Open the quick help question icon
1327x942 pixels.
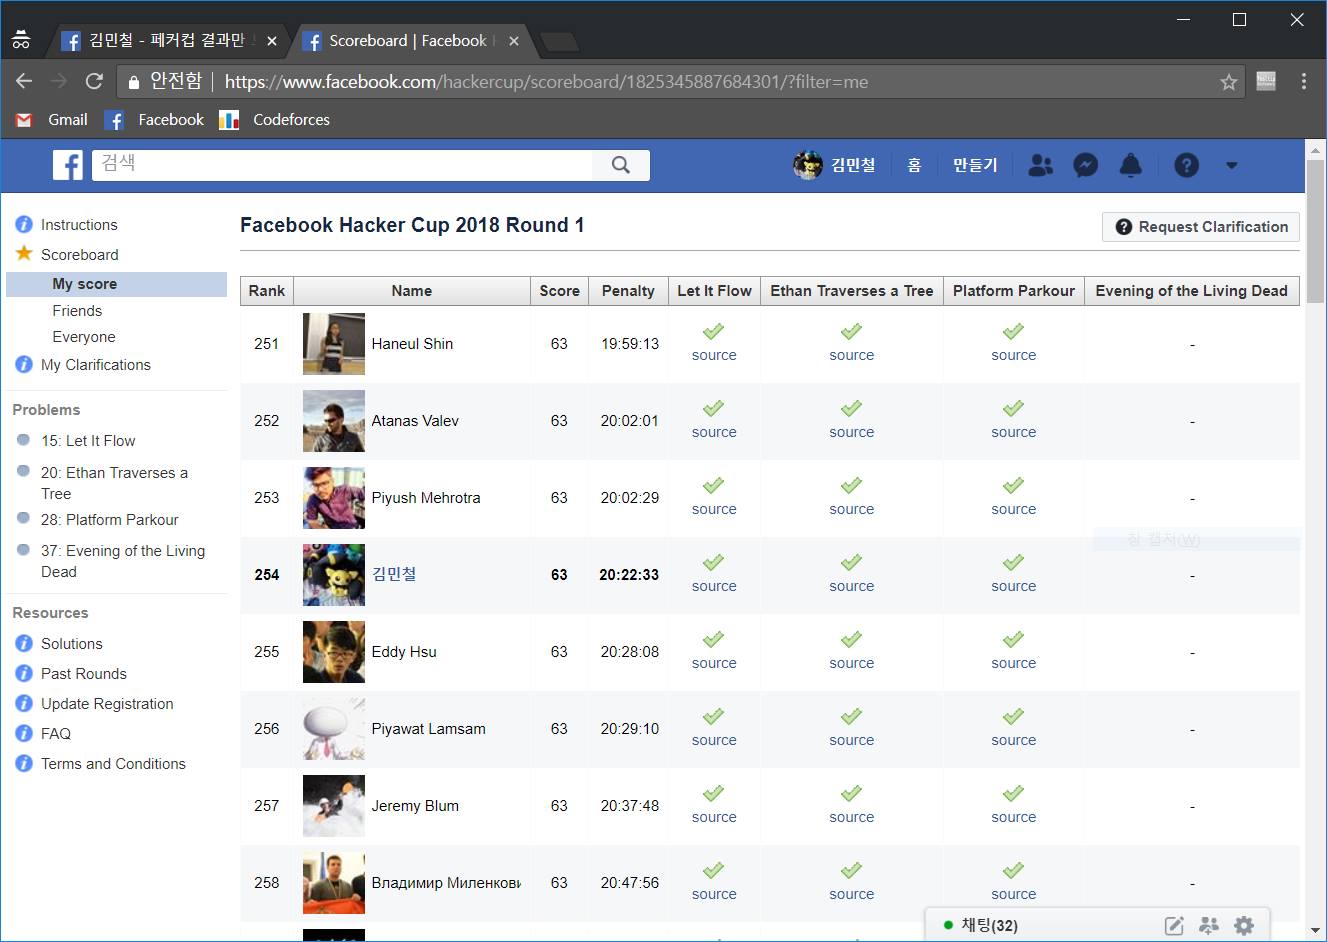tap(1186, 165)
